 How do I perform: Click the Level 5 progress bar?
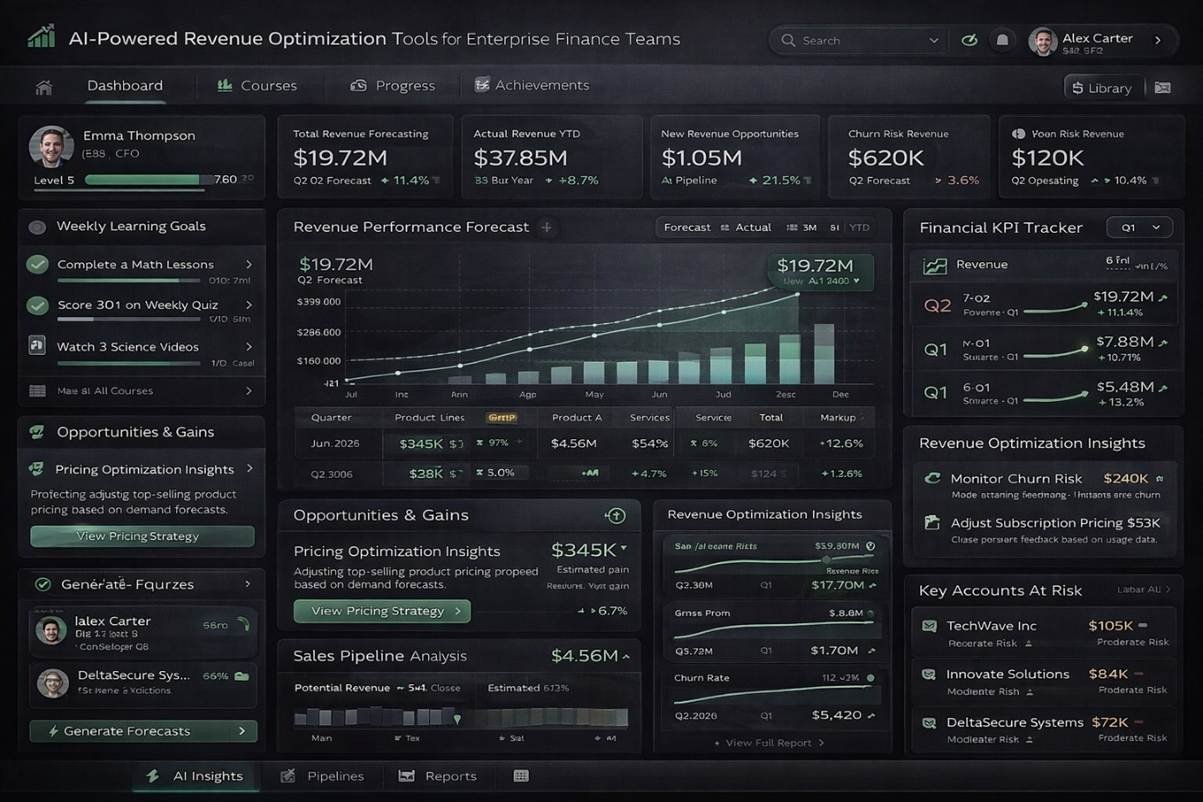tap(148, 180)
